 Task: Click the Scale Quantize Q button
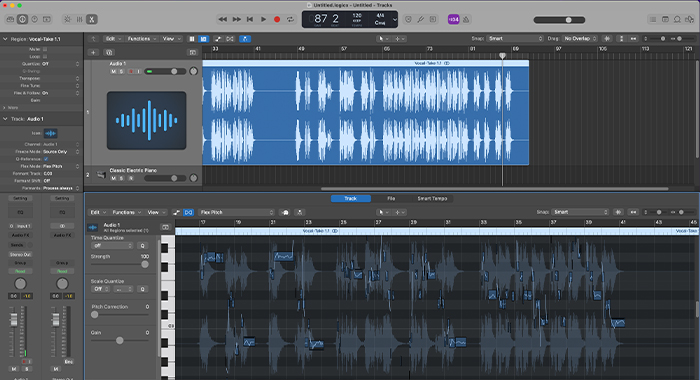coord(142,289)
